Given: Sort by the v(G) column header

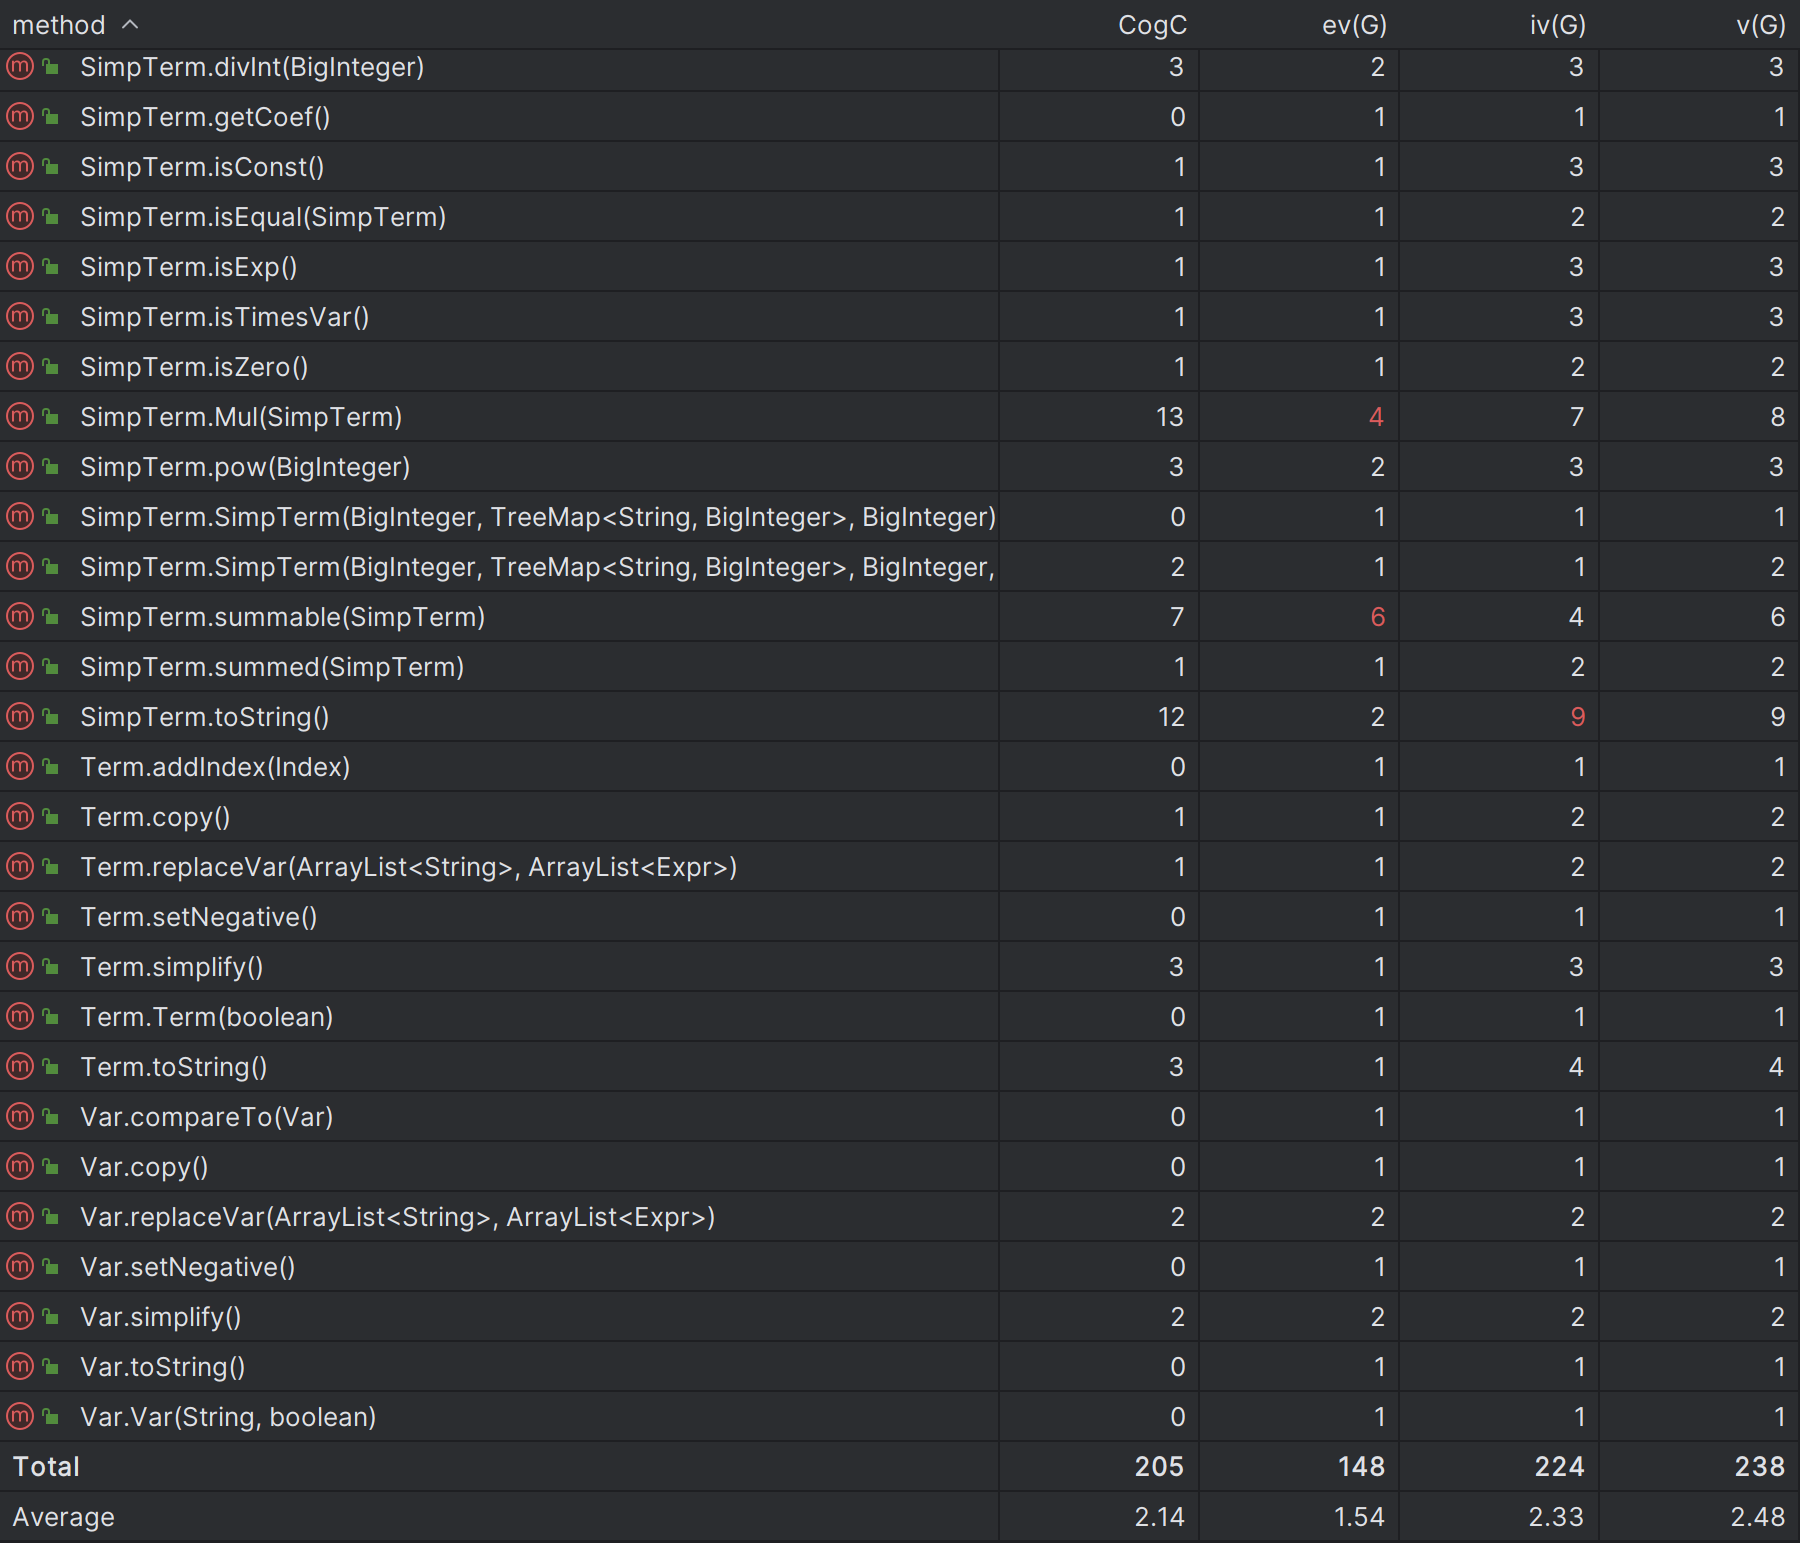Looking at the screenshot, I should click(x=1761, y=25).
